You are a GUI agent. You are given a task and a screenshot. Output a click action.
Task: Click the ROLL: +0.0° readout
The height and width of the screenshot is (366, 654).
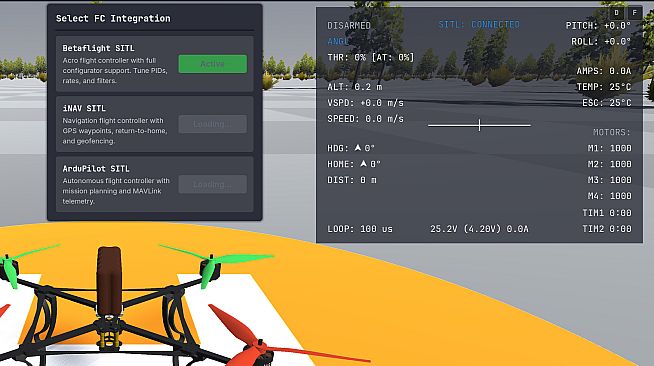point(601,41)
